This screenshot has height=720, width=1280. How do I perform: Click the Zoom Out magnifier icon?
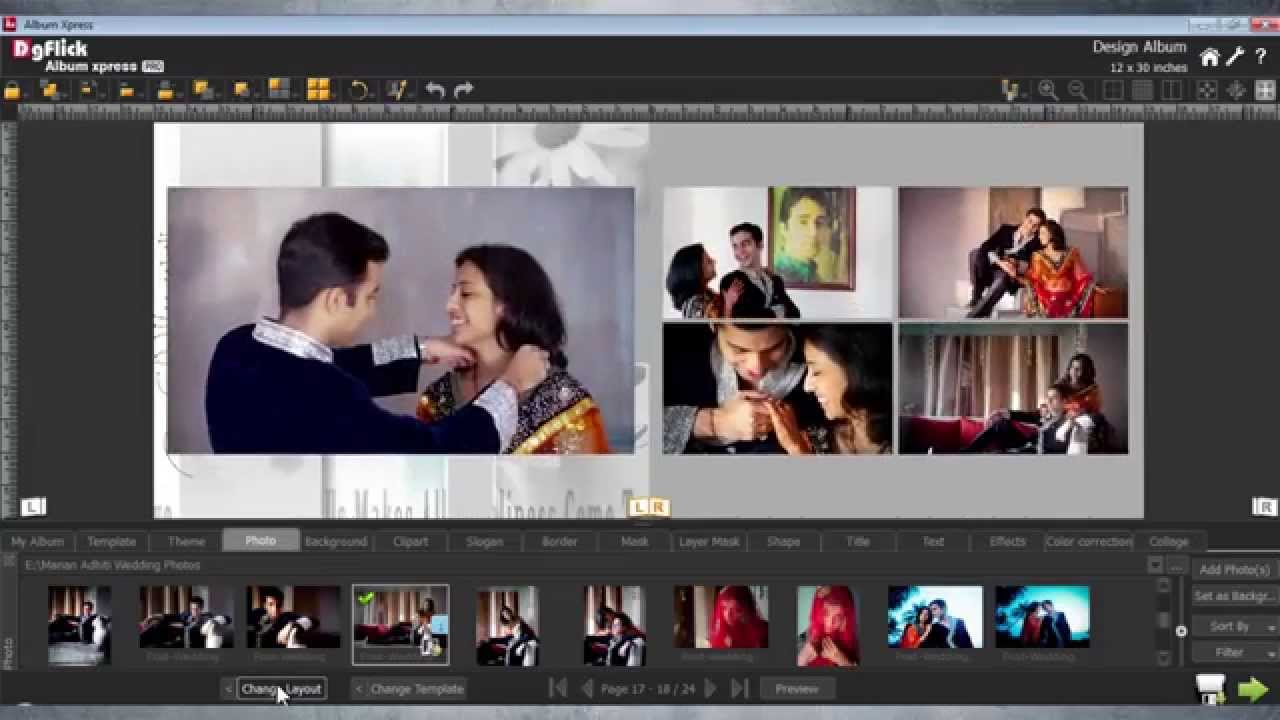[1078, 90]
